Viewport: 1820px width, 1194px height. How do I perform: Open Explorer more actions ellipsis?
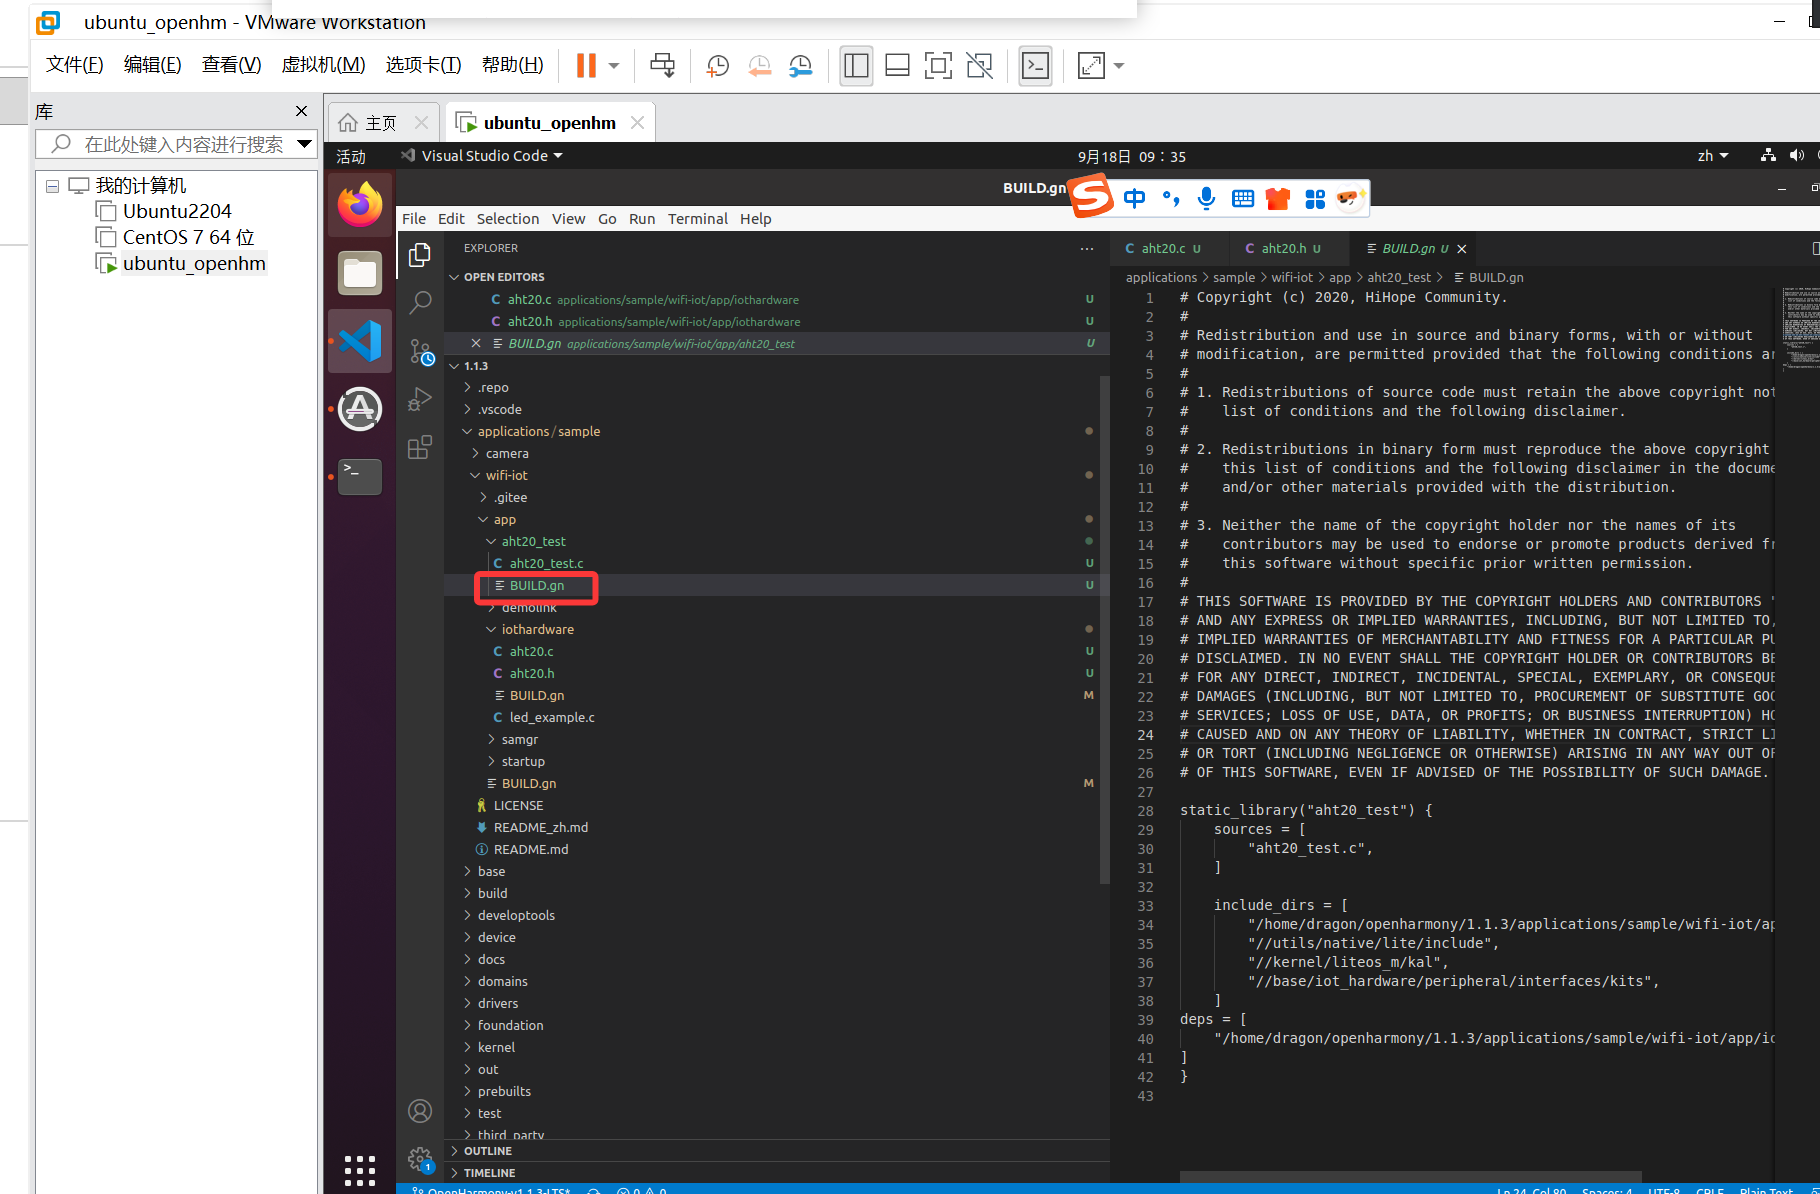point(1087,249)
